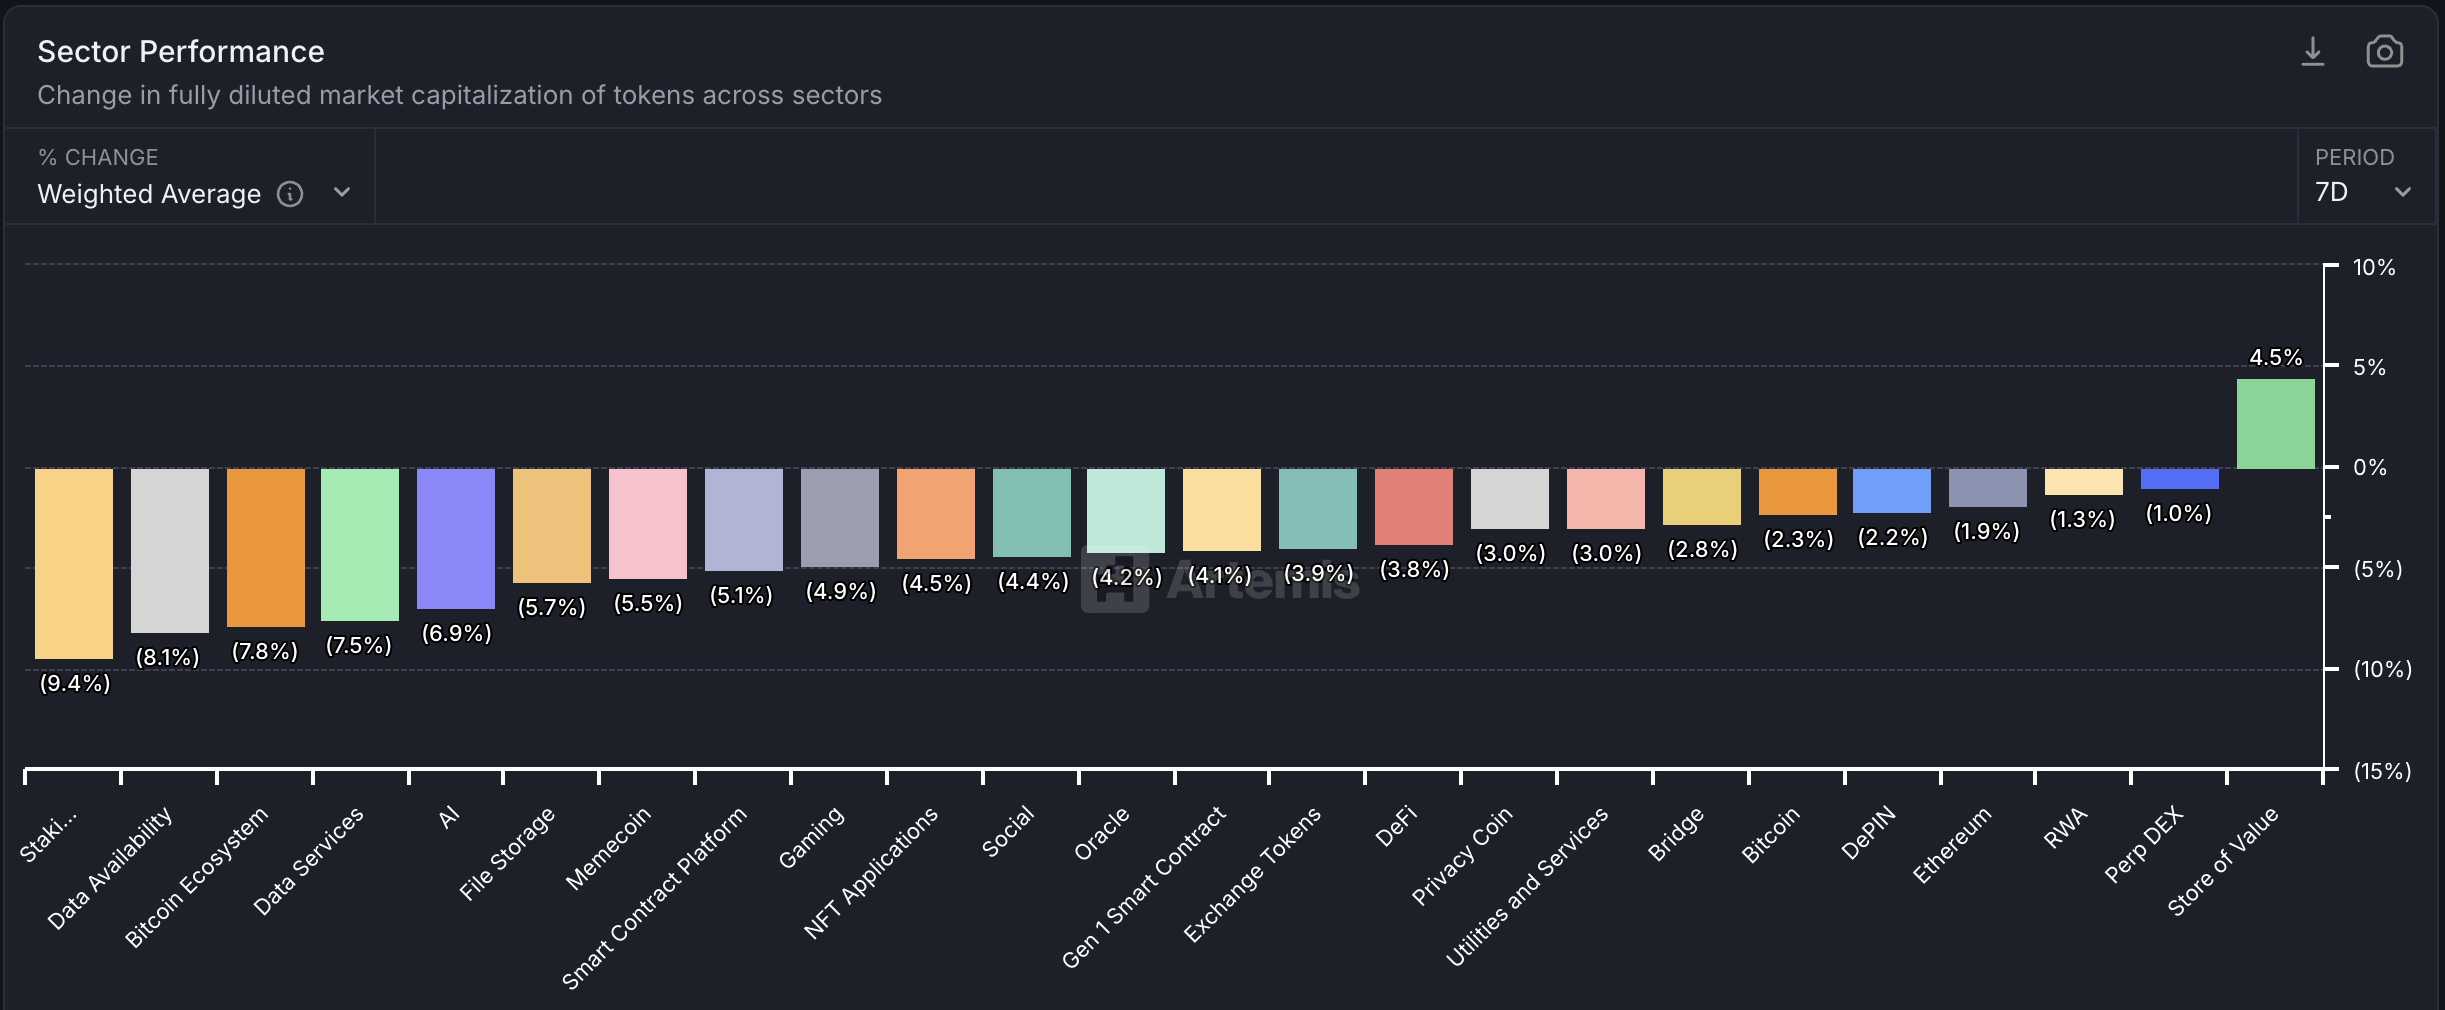The image size is (2445, 1010).
Task: Select the Sector Performance title
Action: point(181,51)
